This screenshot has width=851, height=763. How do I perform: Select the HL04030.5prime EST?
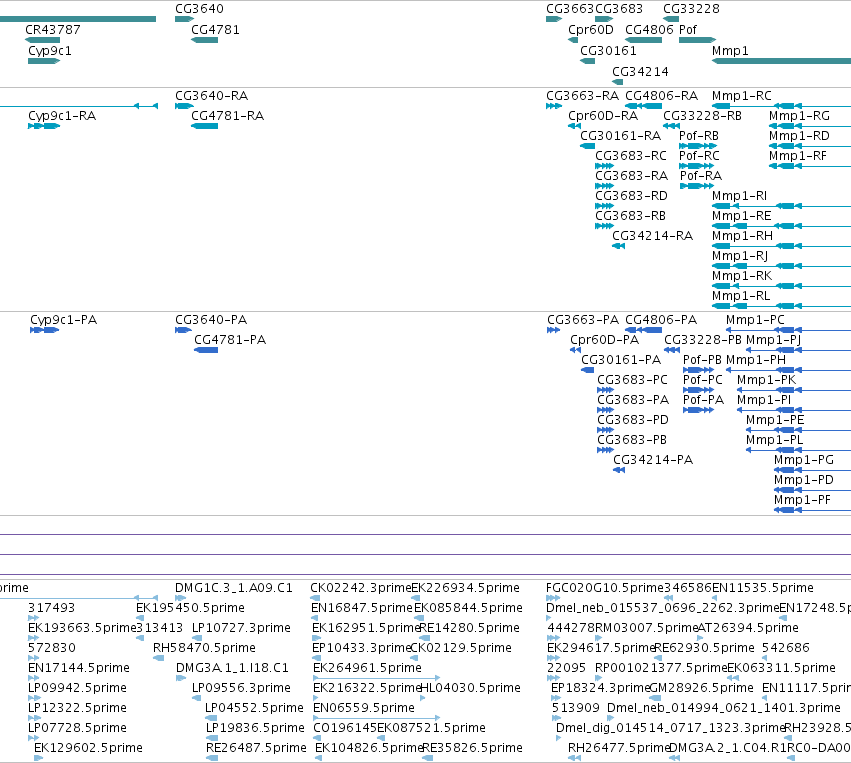[x=423, y=698]
